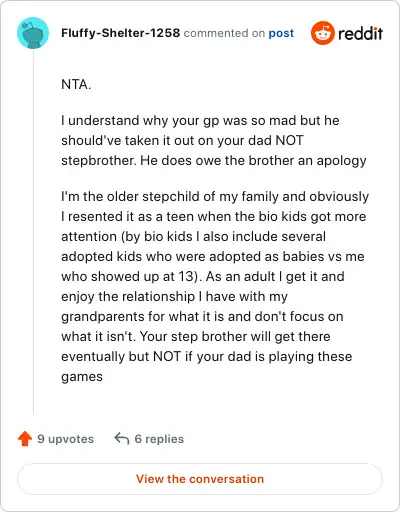
Task: Click the final word "games"
Action: (x=82, y=377)
